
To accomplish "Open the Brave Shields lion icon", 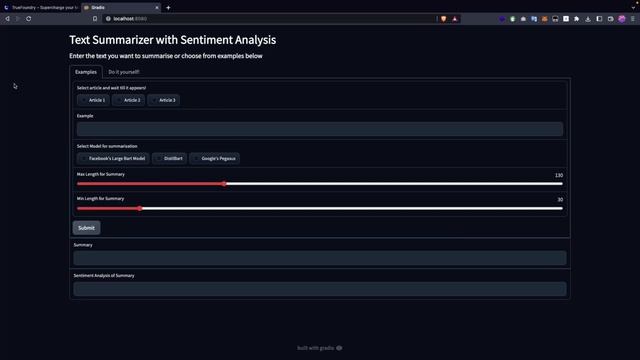I will (x=443, y=19).
